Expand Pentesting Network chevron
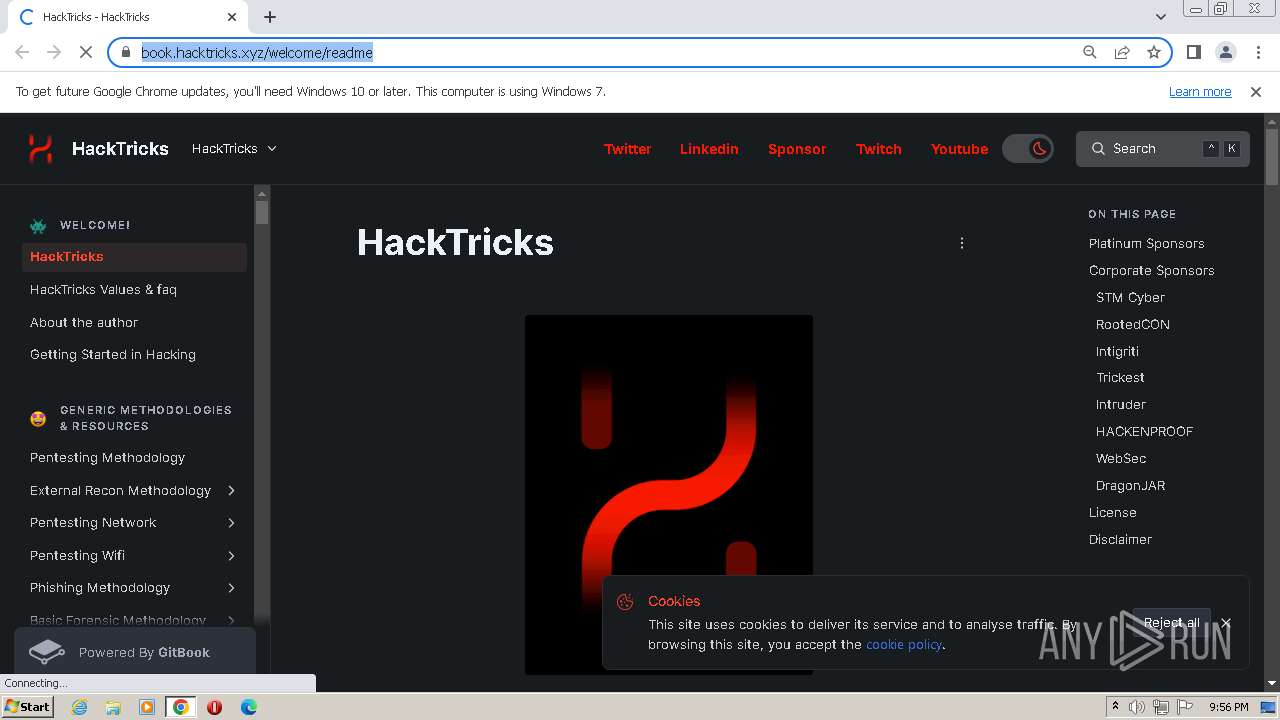The height and width of the screenshot is (720, 1280). tap(231, 523)
